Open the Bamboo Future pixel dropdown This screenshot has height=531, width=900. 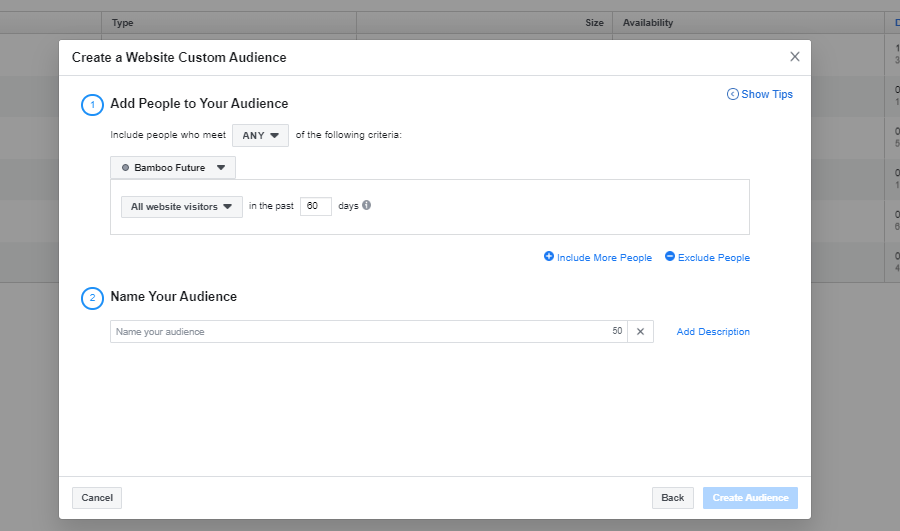[173, 168]
